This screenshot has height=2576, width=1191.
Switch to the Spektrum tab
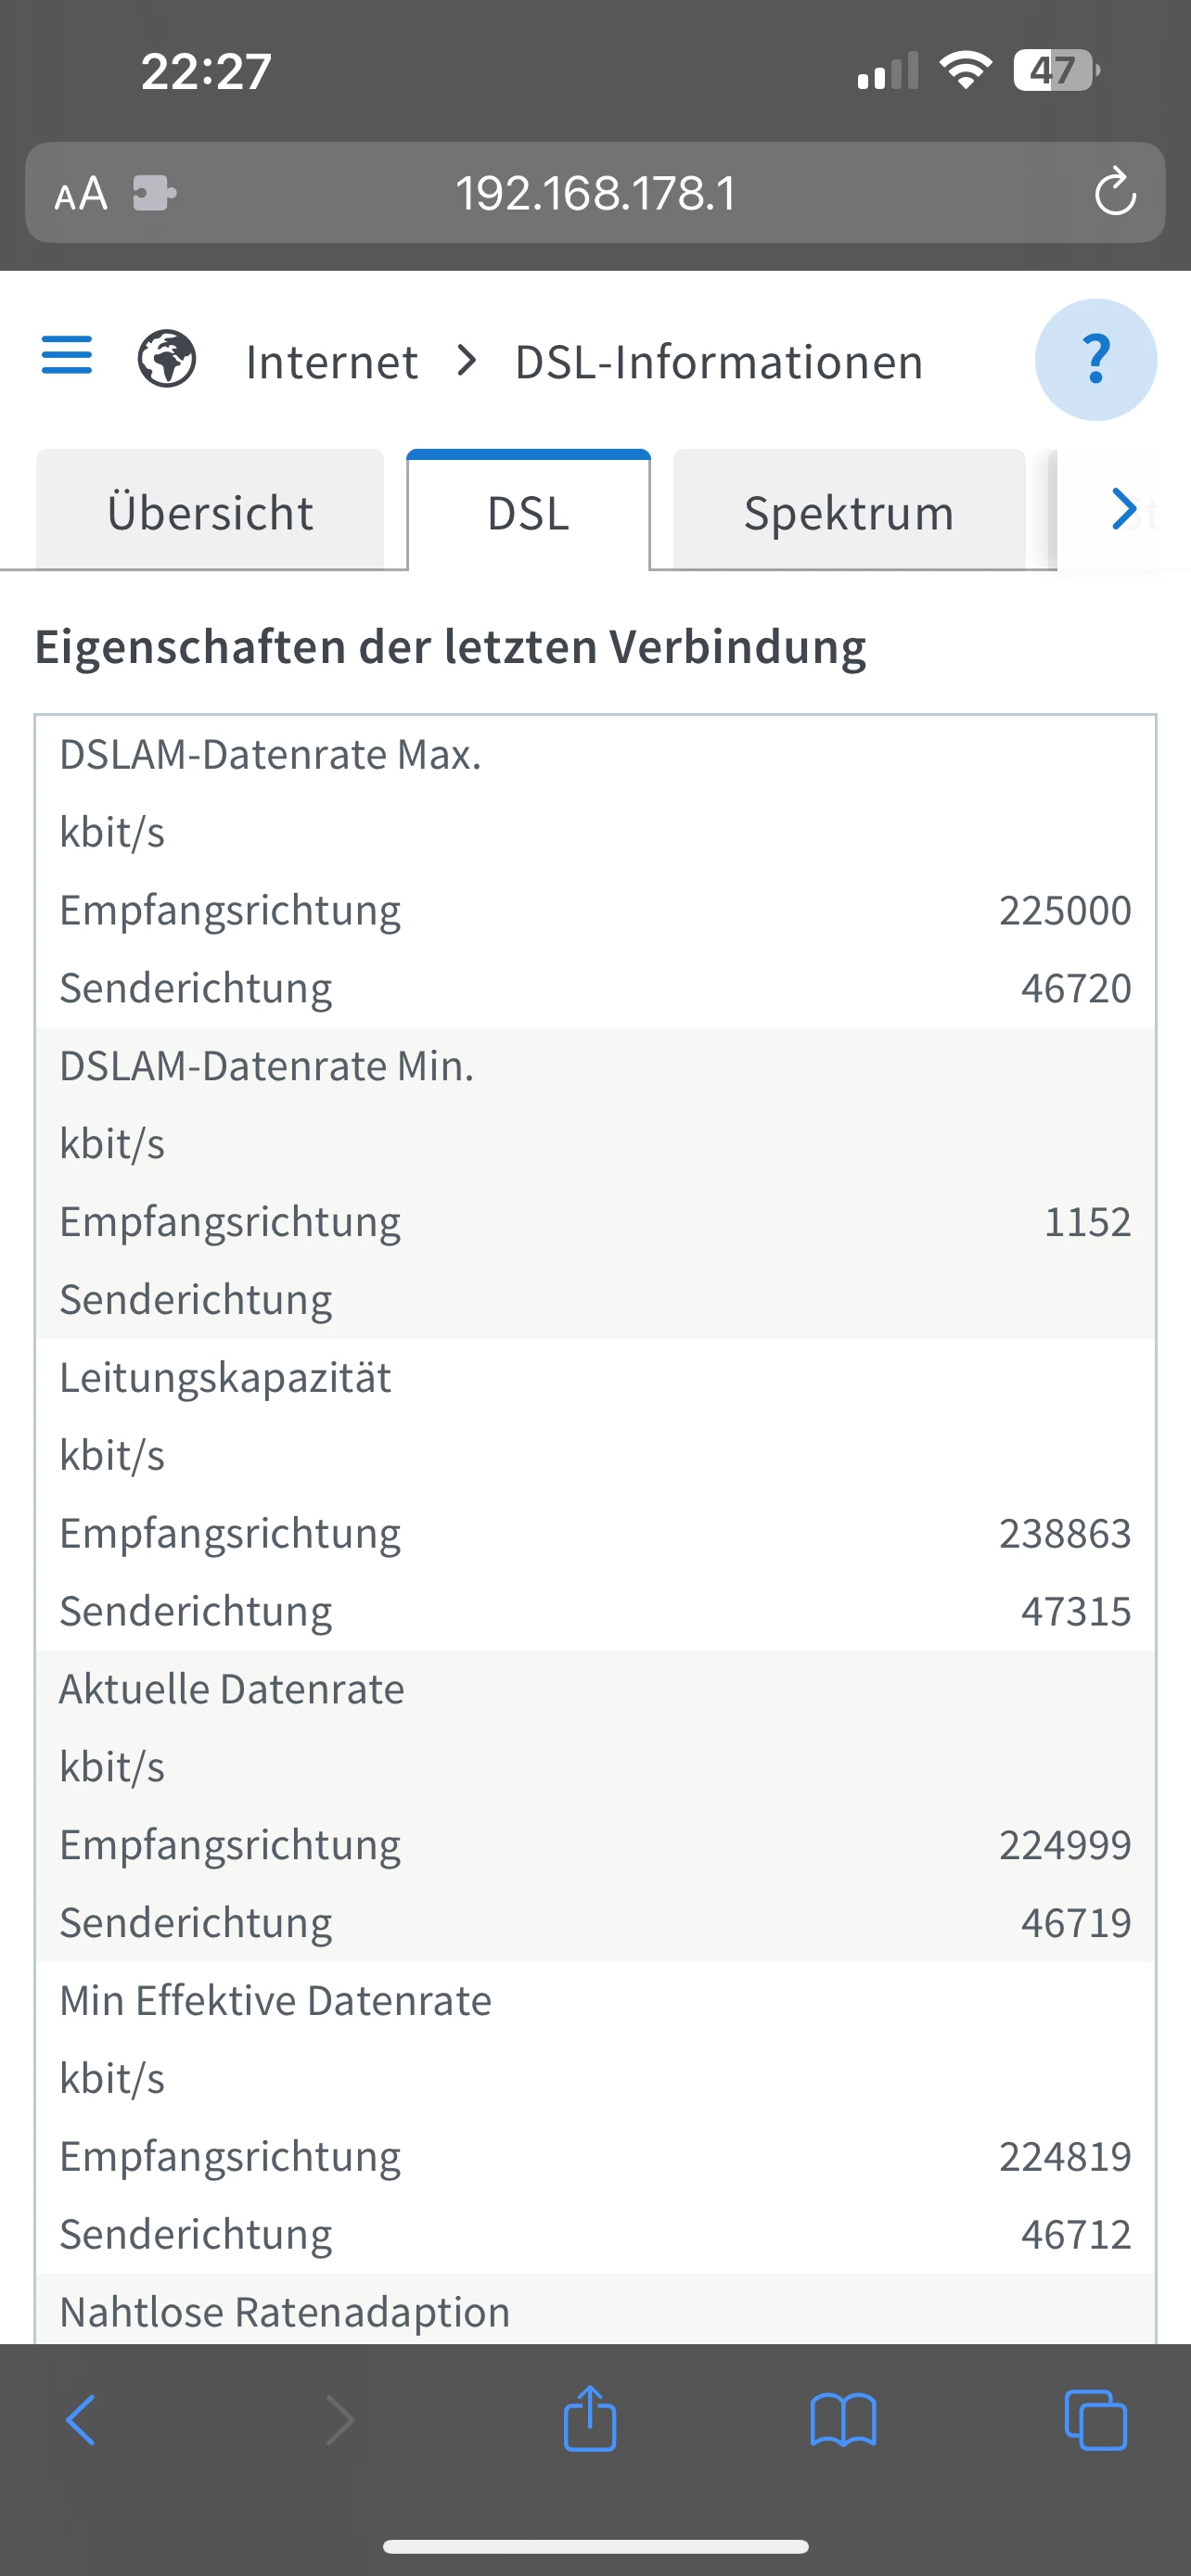[848, 512]
